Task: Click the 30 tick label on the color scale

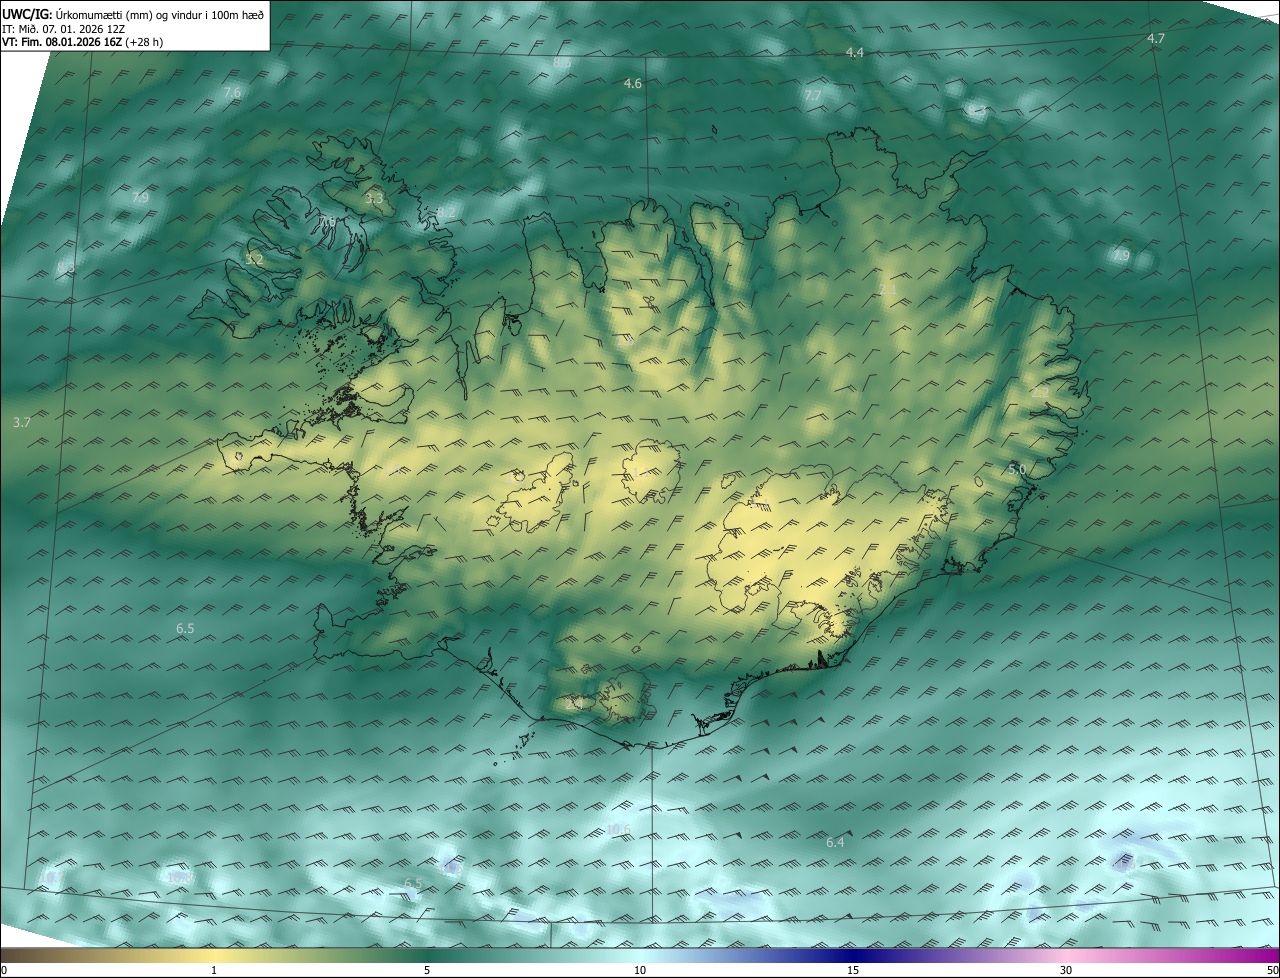Action: pos(1066,970)
